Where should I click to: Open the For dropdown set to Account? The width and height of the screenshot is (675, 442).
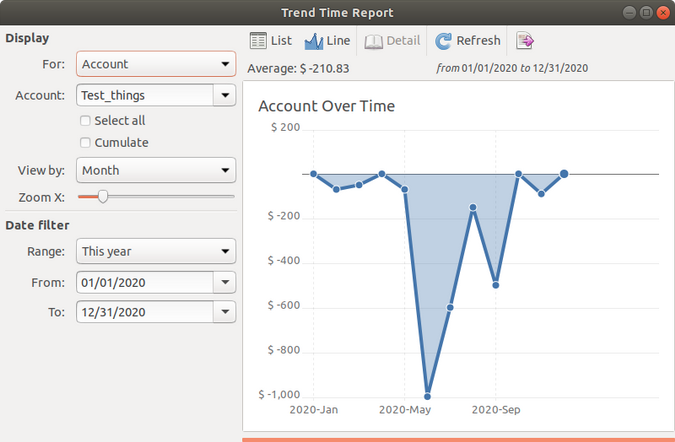click(x=156, y=64)
